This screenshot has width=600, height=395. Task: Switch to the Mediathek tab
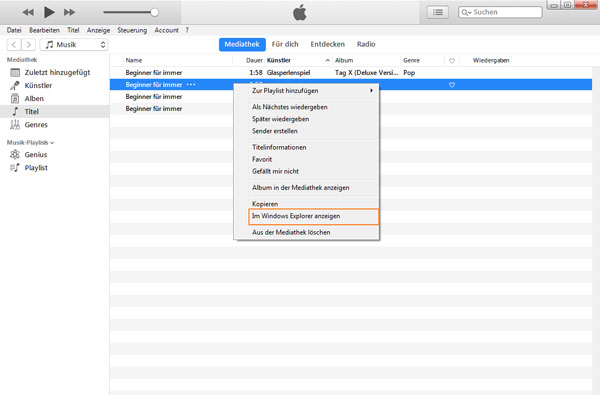(242, 44)
